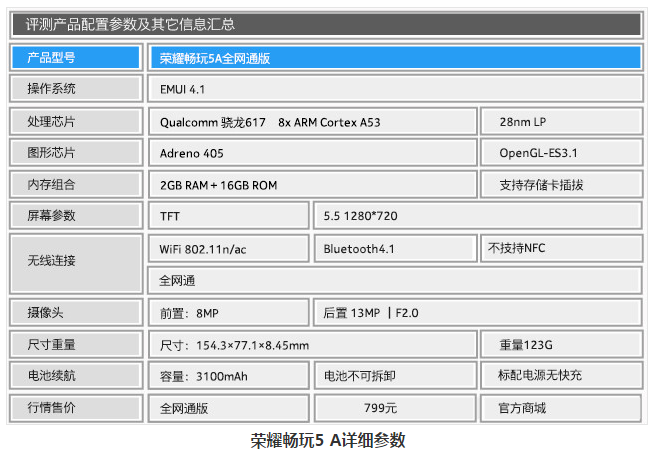Select the '操作系统' label cell
657x452 pixels.
(x=76, y=88)
